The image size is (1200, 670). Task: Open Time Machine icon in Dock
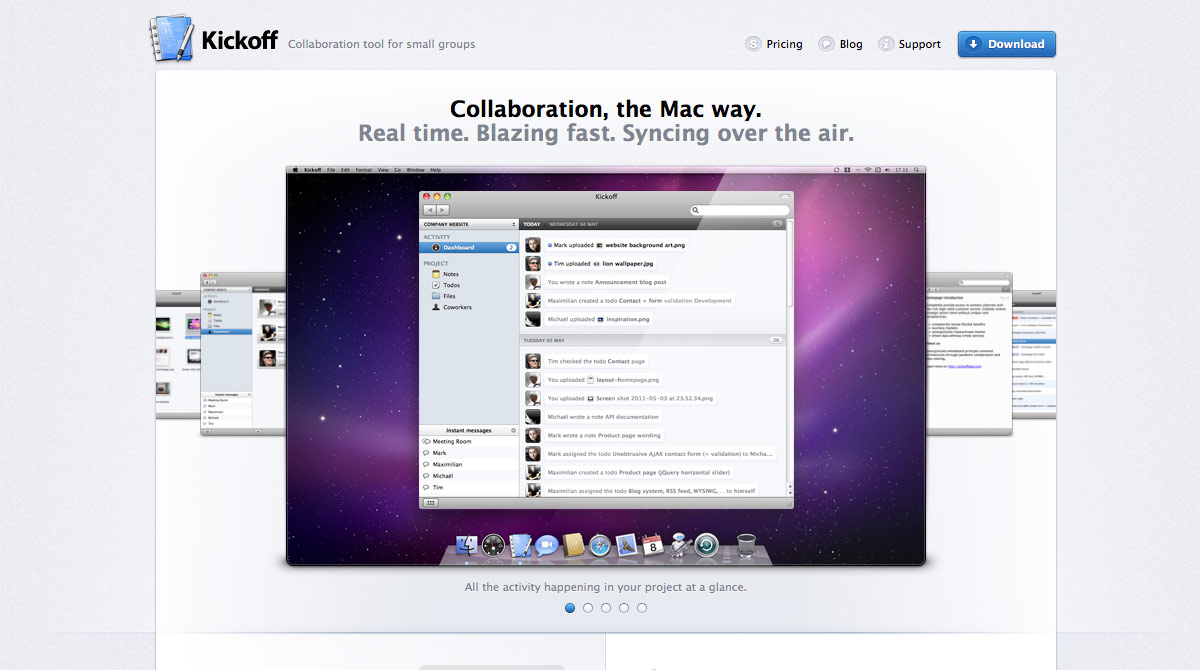pyautogui.click(x=706, y=545)
